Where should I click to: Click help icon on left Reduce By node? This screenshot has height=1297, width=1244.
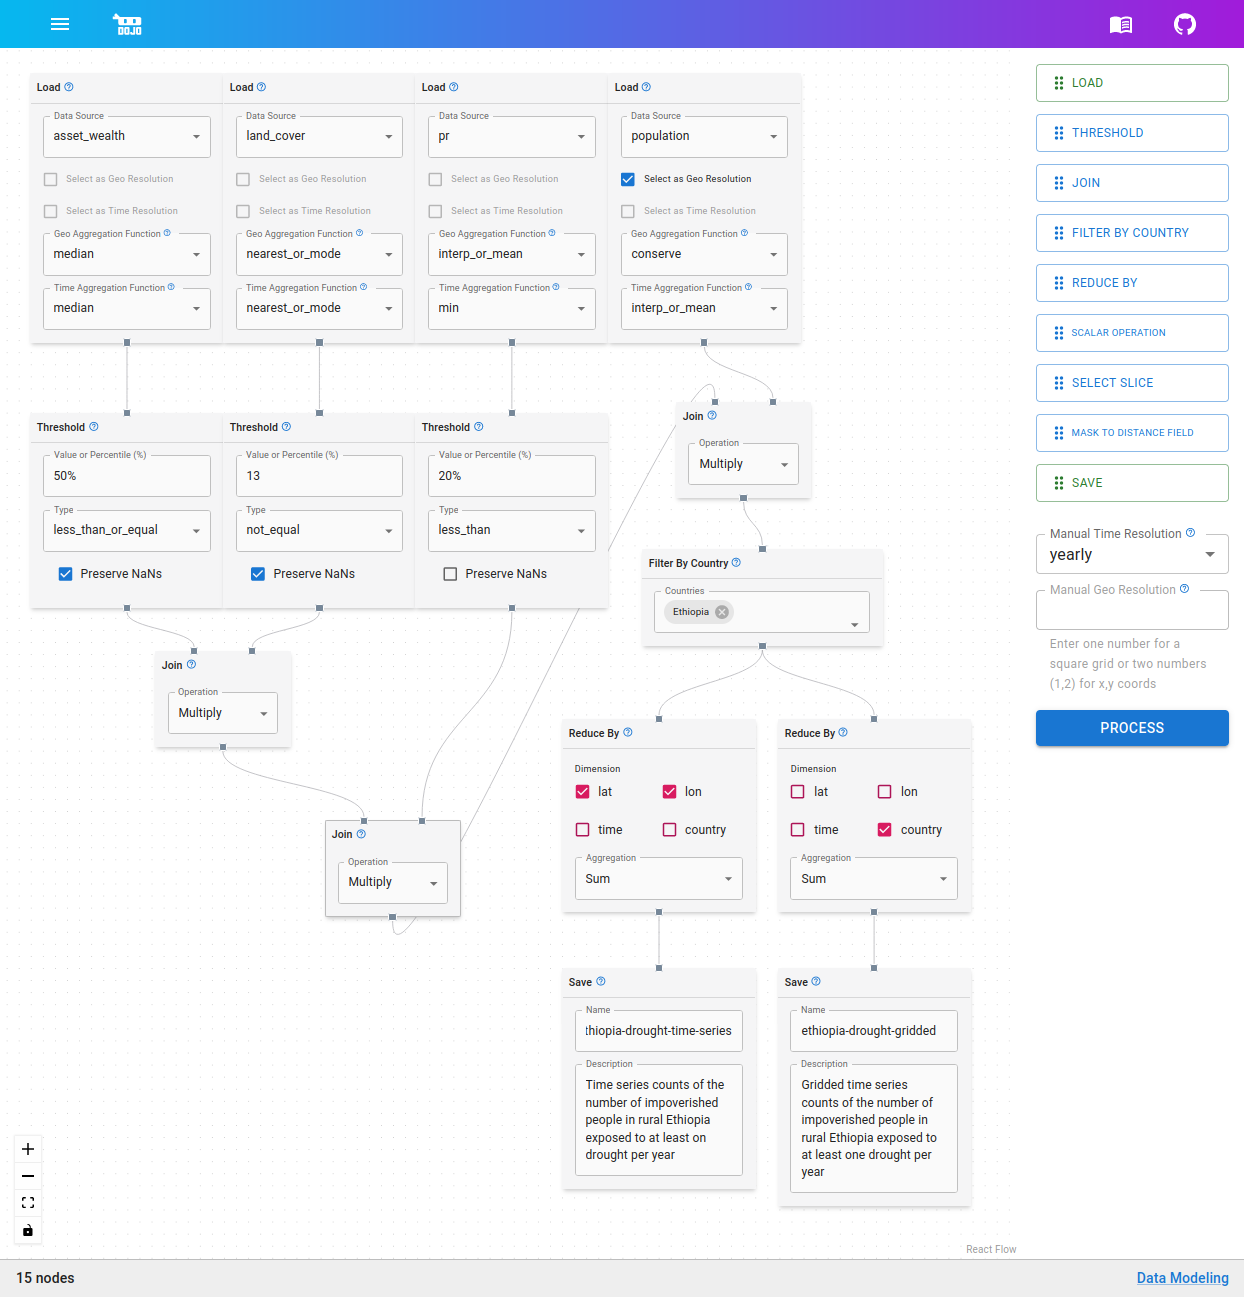click(628, 732)
